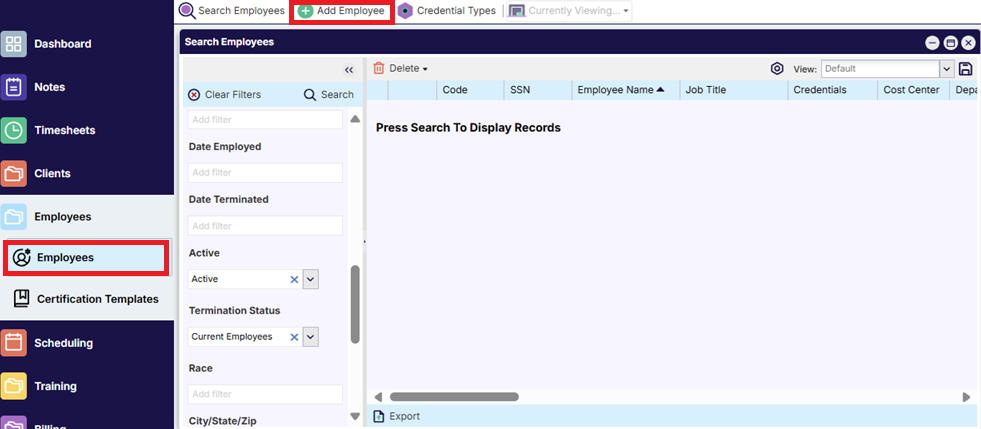Clear the Active filter value X
The width and height of the screenshot is (981, 429).
[294, 280]
